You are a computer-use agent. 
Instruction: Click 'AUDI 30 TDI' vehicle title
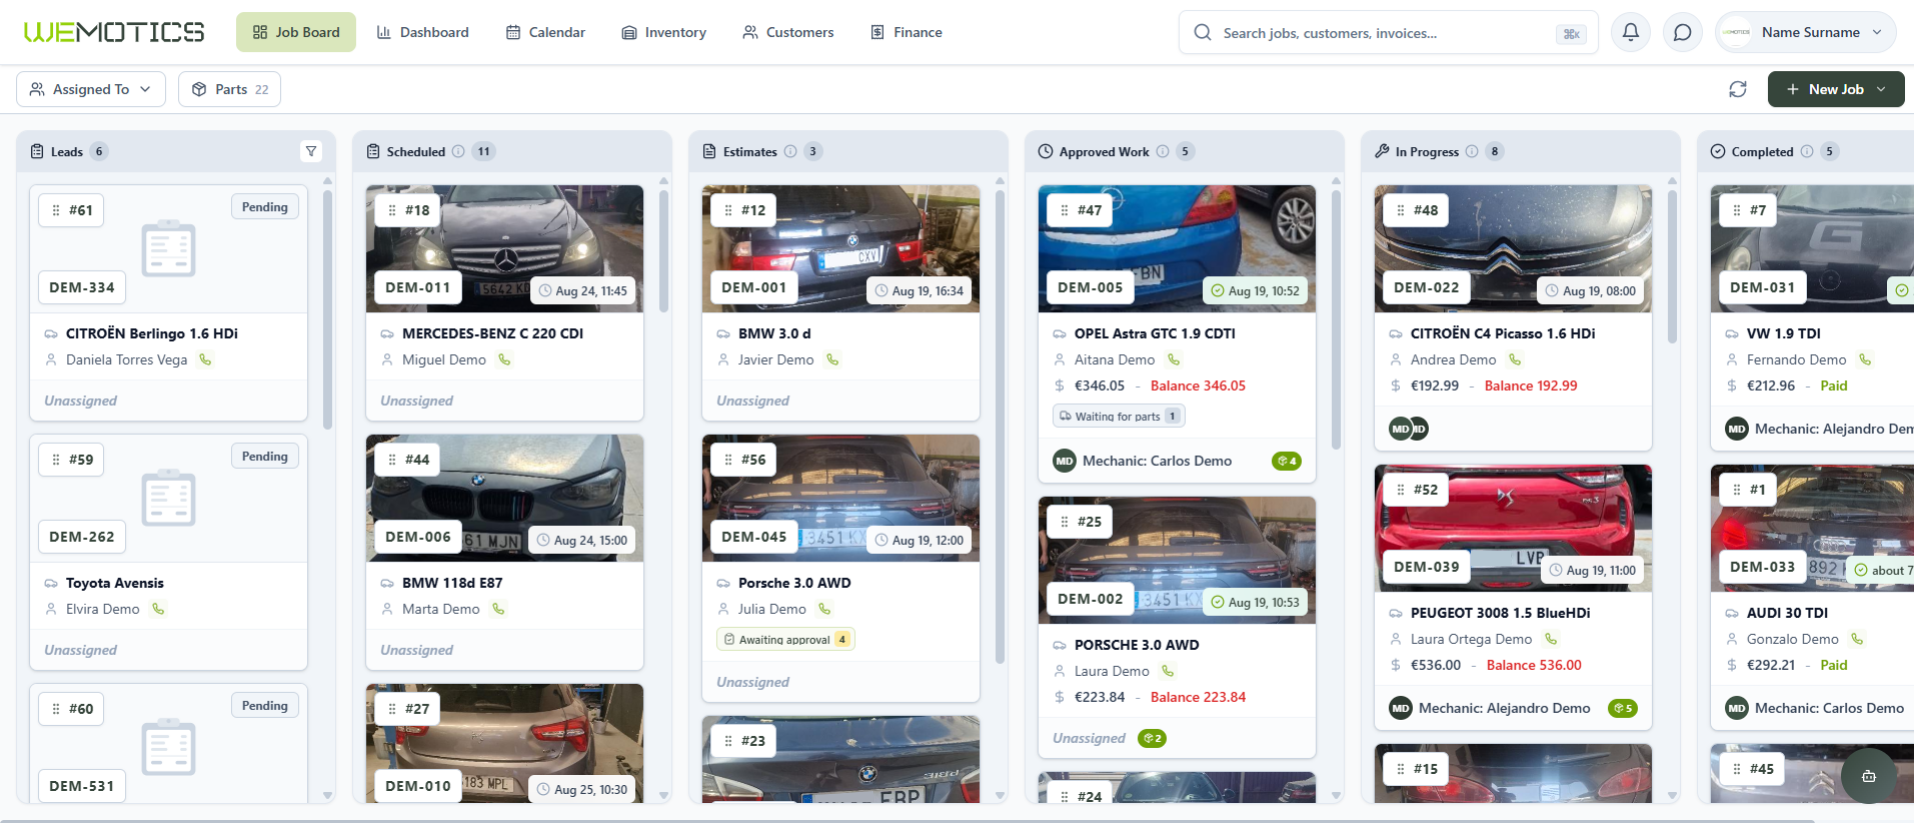coord(1787,612)
